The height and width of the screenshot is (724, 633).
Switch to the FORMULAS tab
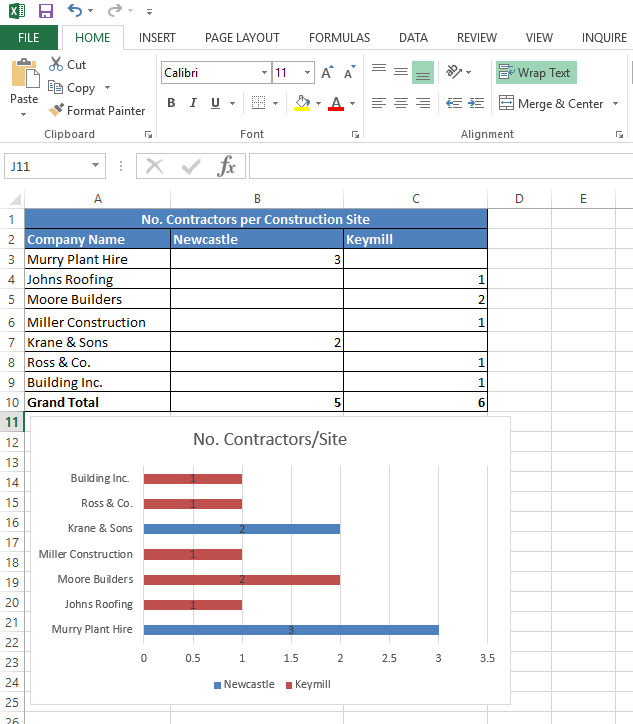point(339,37)
